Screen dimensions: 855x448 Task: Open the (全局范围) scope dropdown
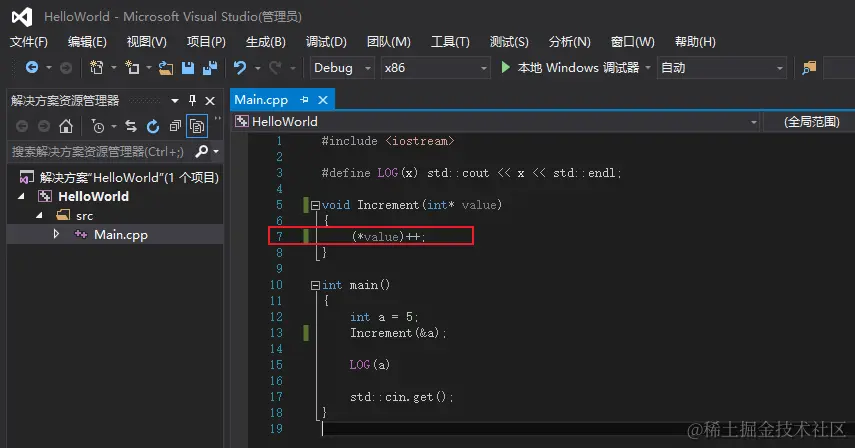tap(809, 122)
